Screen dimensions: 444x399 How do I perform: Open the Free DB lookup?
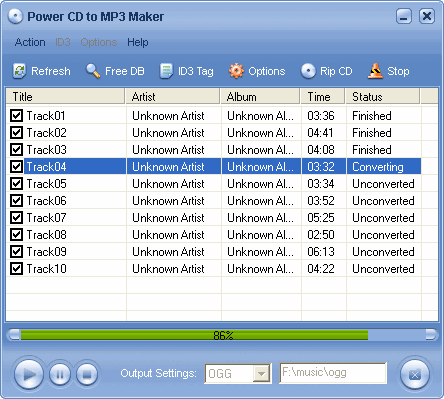point(115,71)
